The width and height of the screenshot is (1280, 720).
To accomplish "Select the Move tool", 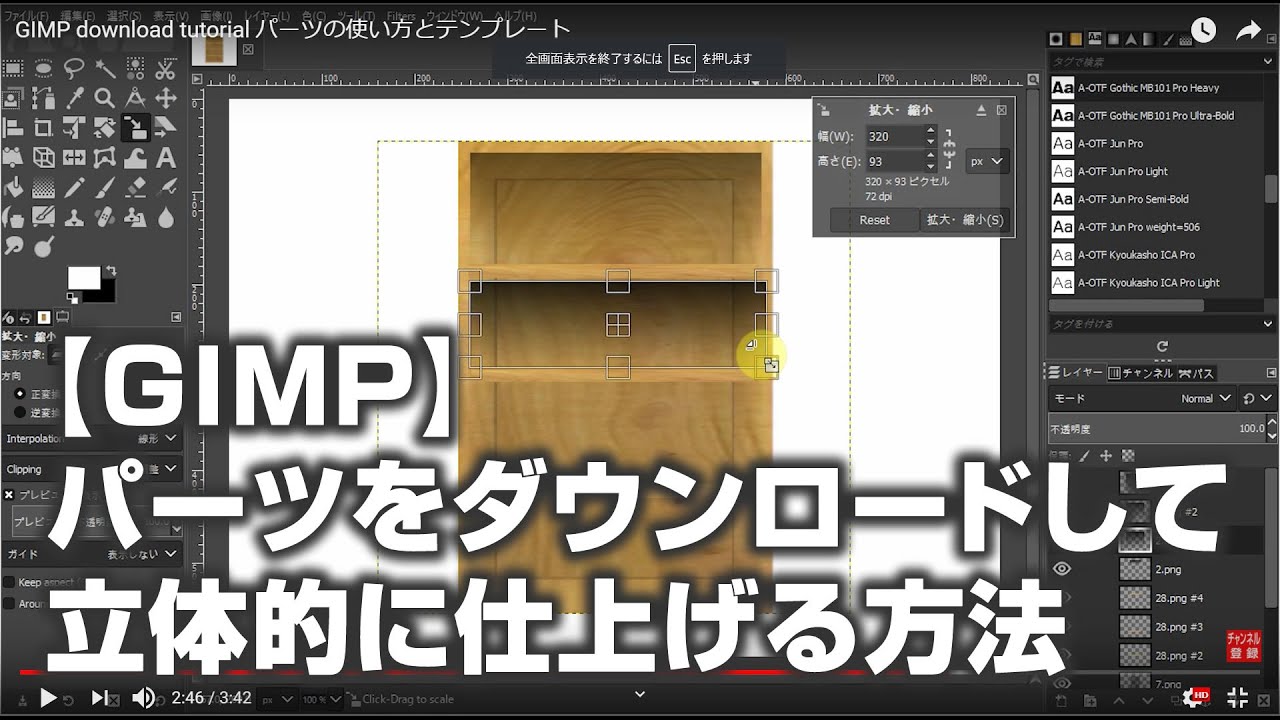I will point(166,98).
